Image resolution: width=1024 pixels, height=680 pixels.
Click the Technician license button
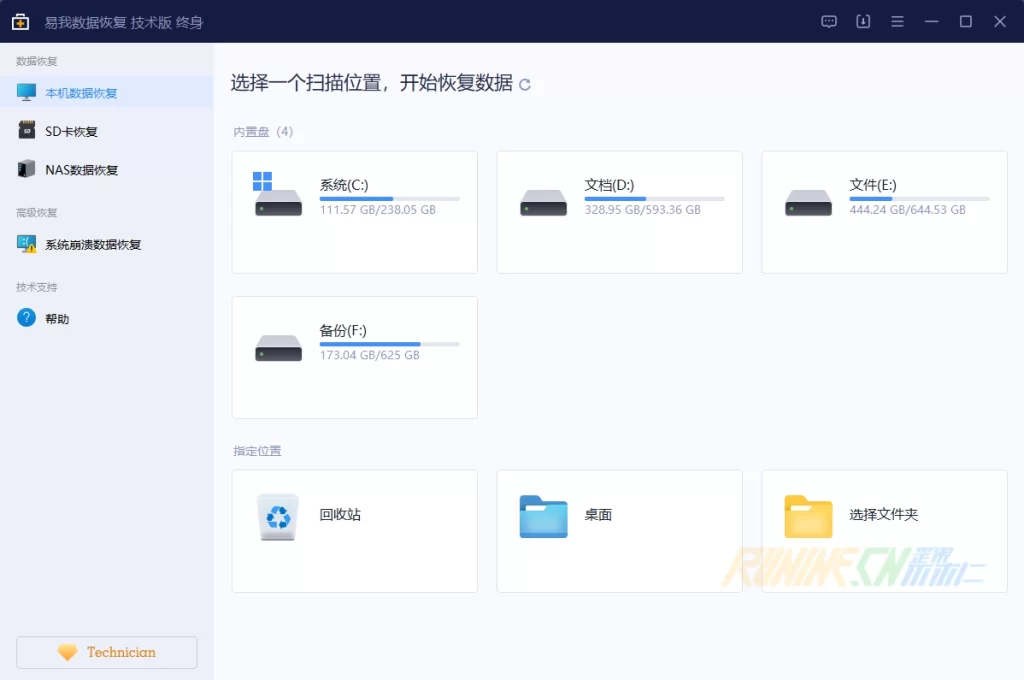click(107, 652)
